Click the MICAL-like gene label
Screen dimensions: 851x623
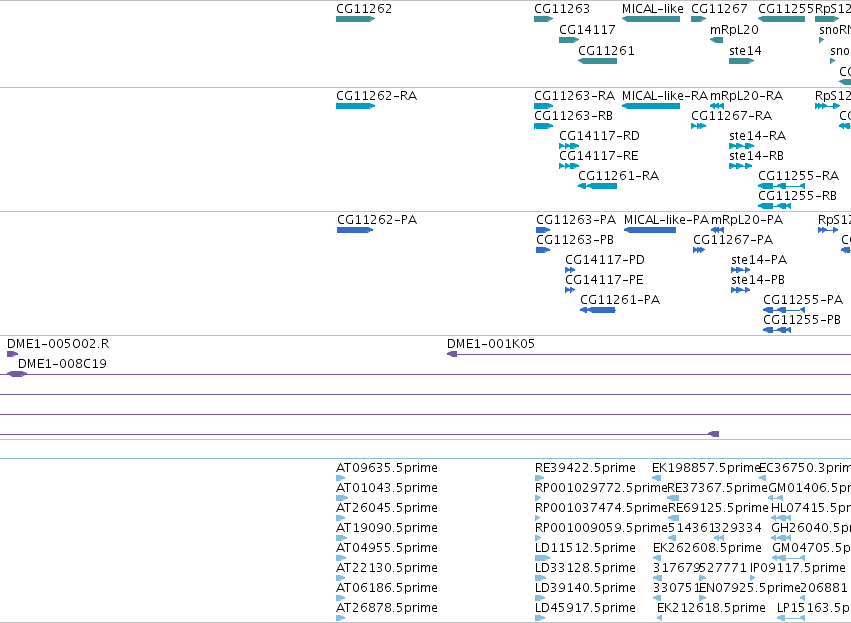tap(652, 9)
